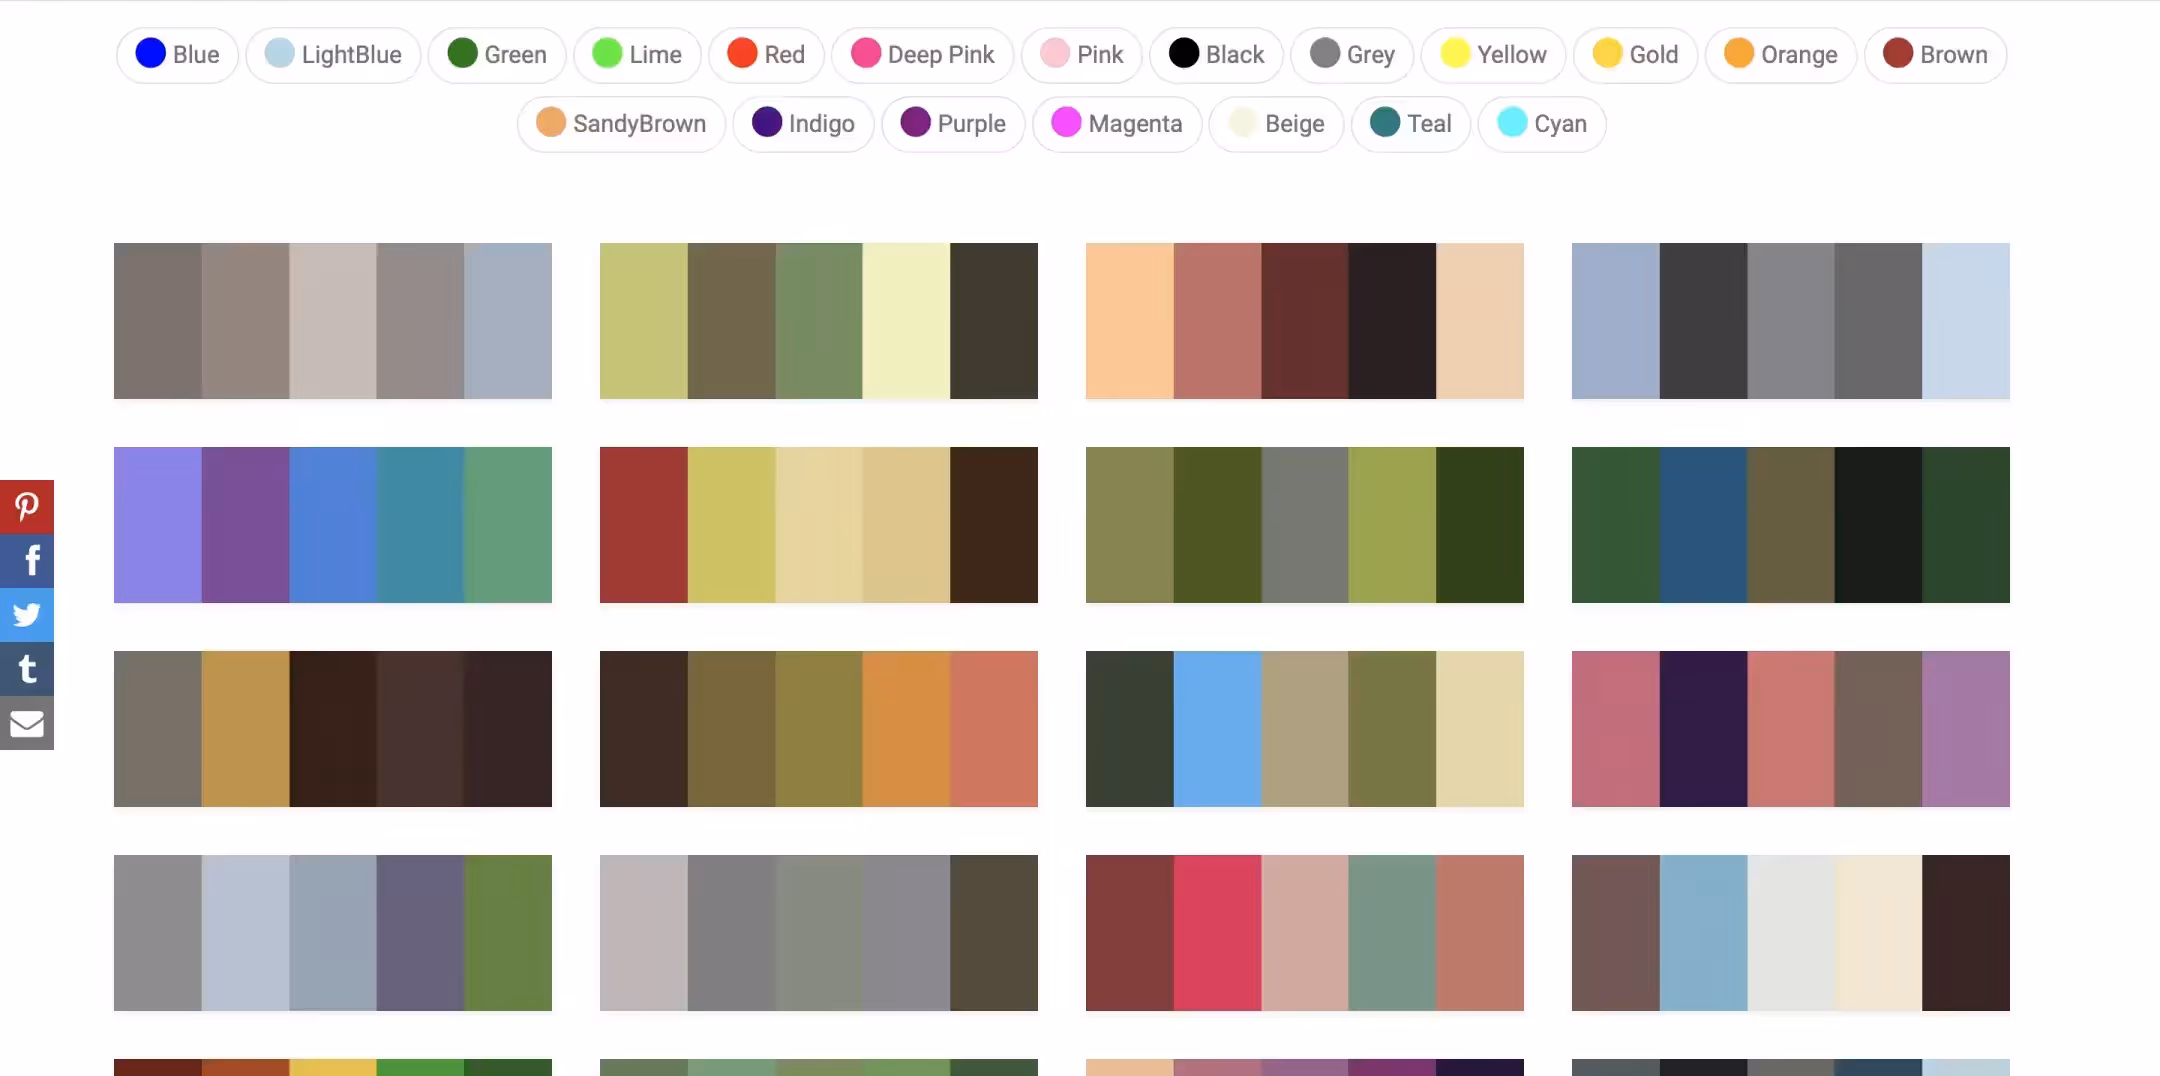Pick the orange swatch in brown-orange palette

(x=906, y=729)
